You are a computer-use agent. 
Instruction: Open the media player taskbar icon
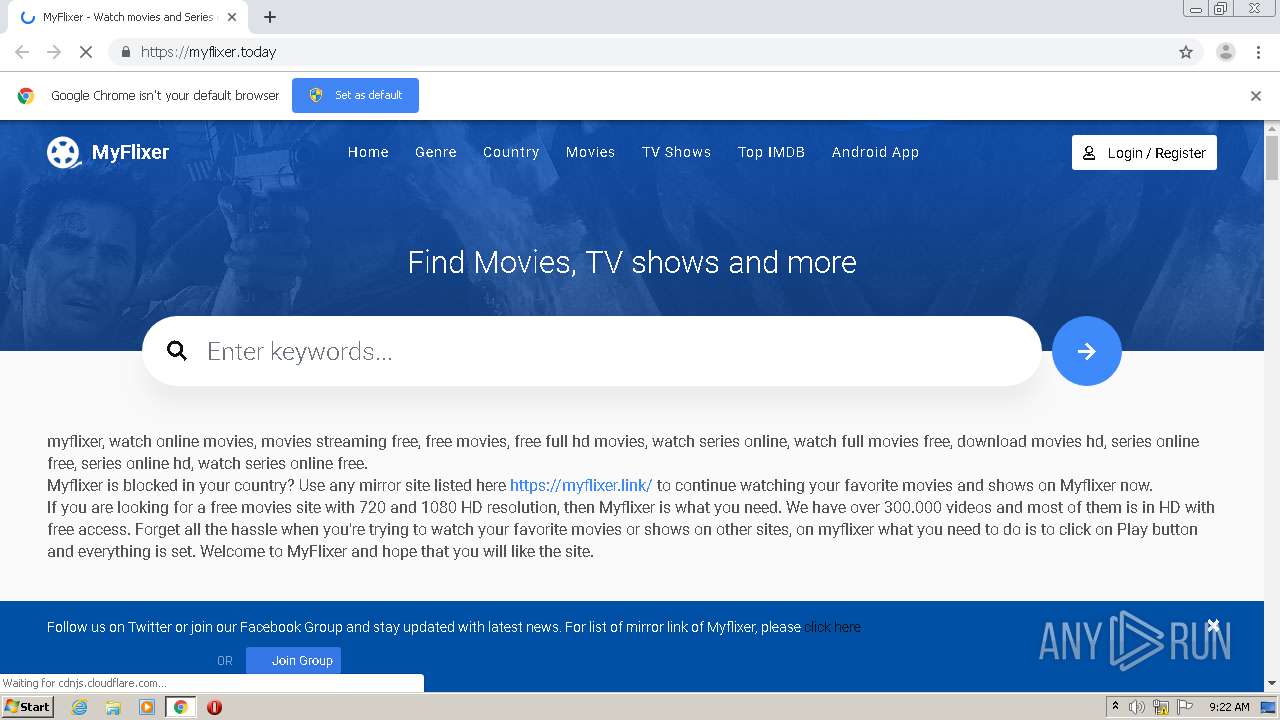coord(147,707)
